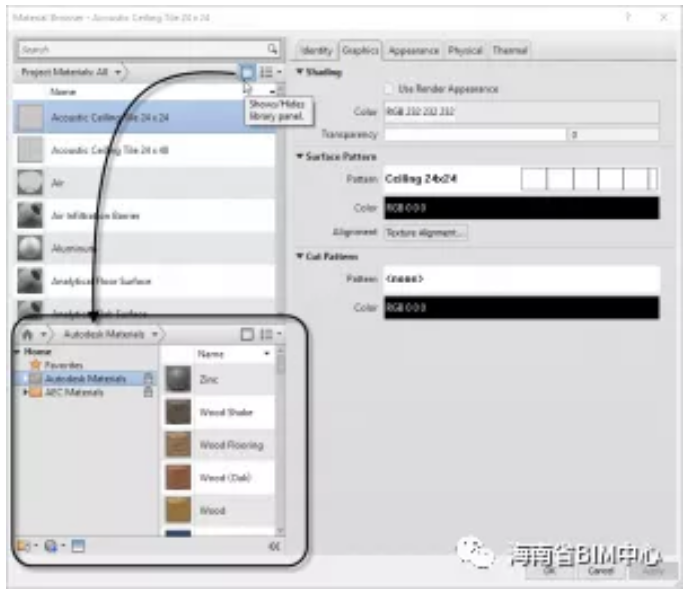Select the Wood material thumbnail
Image resolution: width=690 pixels, height=595 pixels.
[178, 510]
